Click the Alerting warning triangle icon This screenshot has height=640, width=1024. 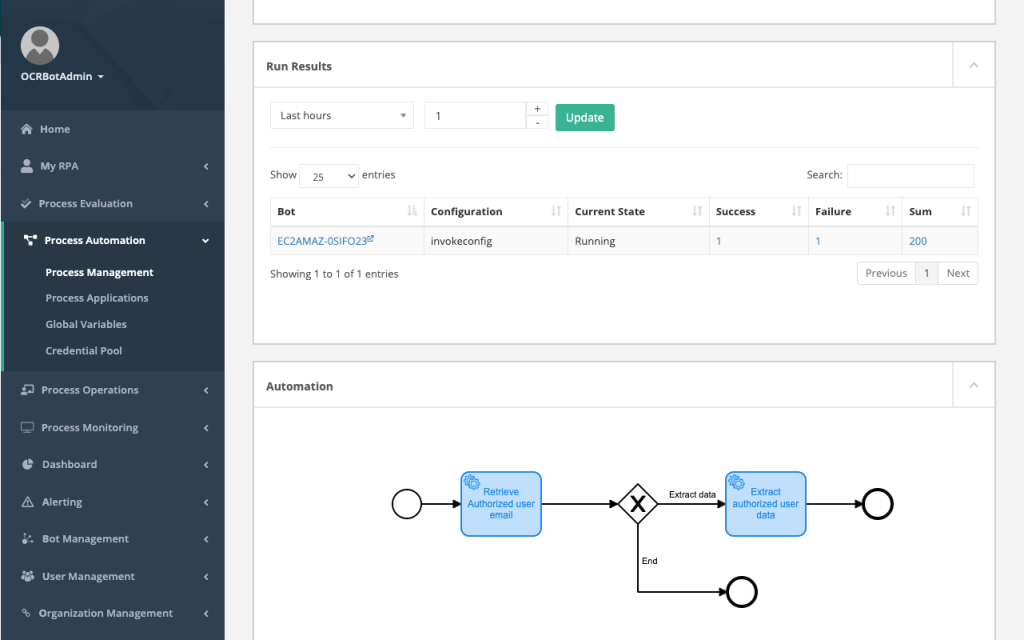pyautogui.click(x=27, y=502)
